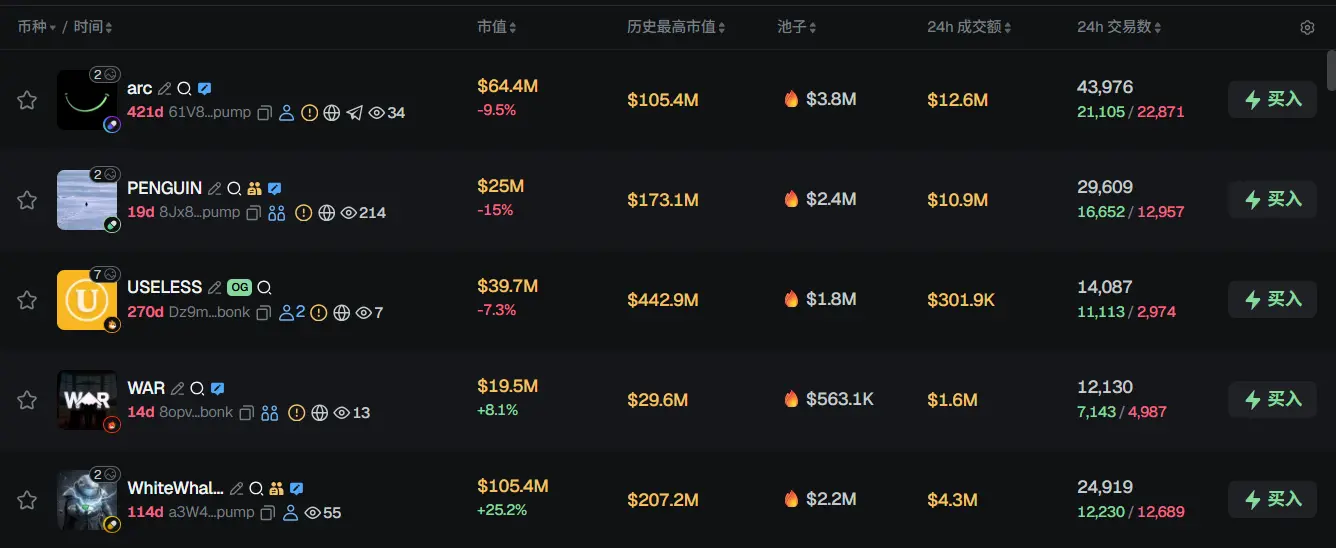
Task: Click the vertical scrollbar on the right
Action: pos(1330,72)
